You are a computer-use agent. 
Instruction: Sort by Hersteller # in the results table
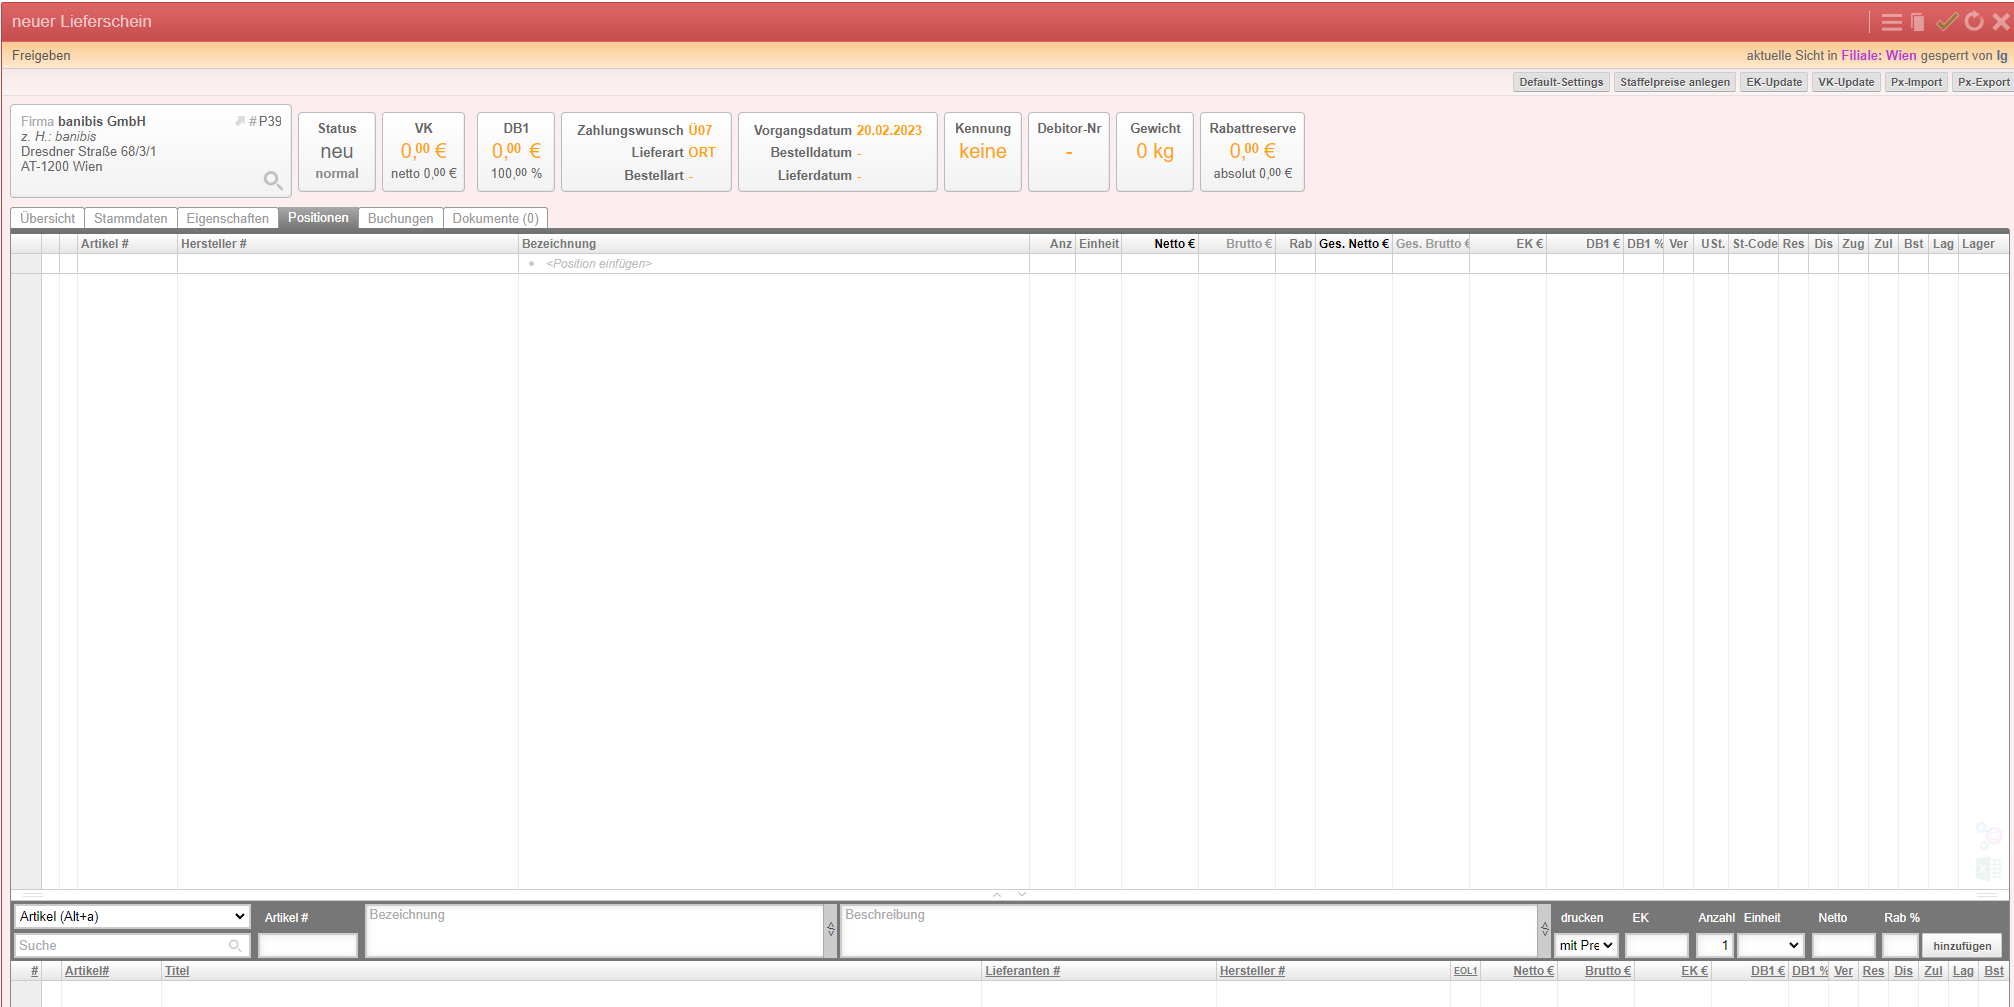coord(1252,971)
